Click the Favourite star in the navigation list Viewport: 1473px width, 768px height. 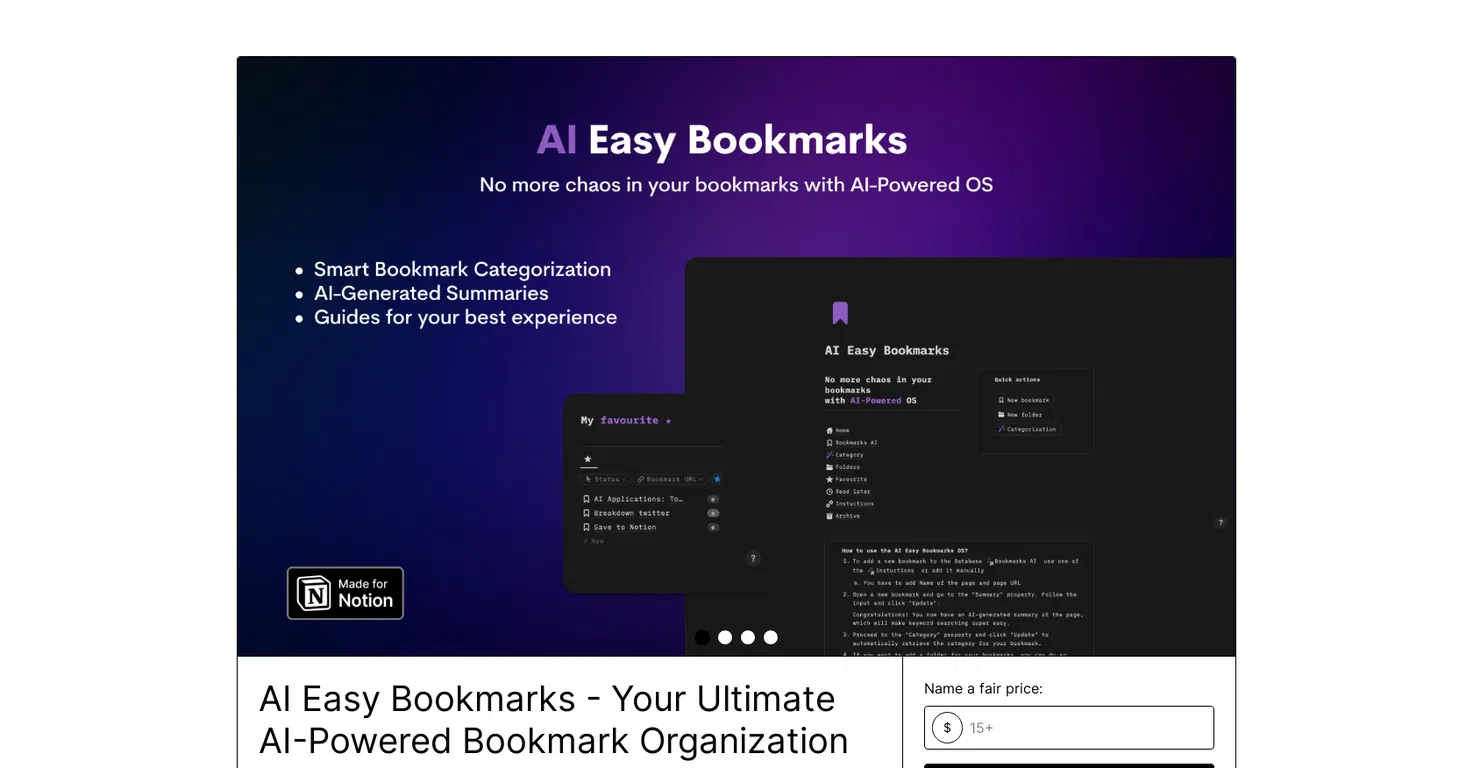tap(829, 479)
